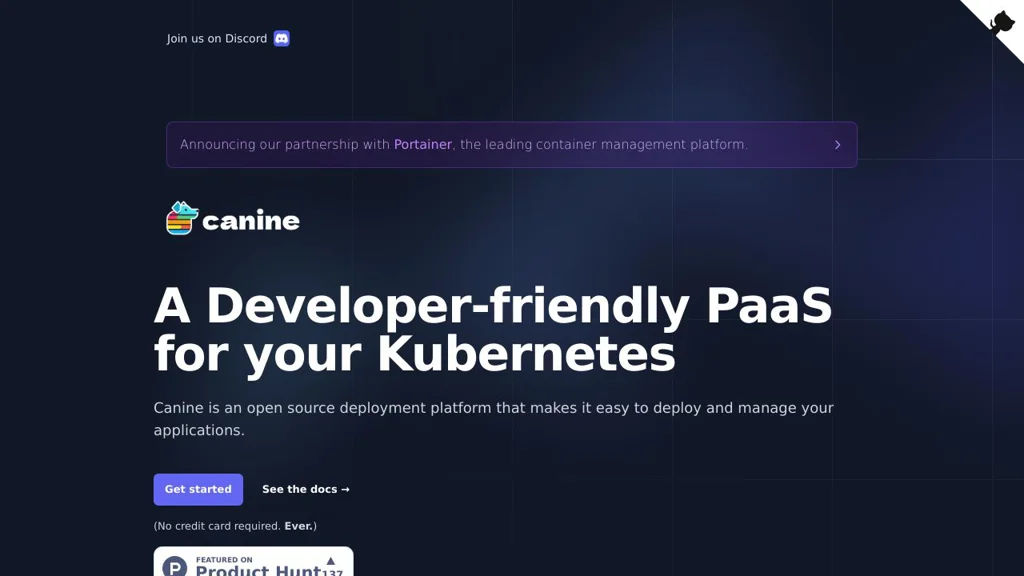Click the Product Hunt P logo icon
This screenshot has width=1024, height=576.
(175, 566)
